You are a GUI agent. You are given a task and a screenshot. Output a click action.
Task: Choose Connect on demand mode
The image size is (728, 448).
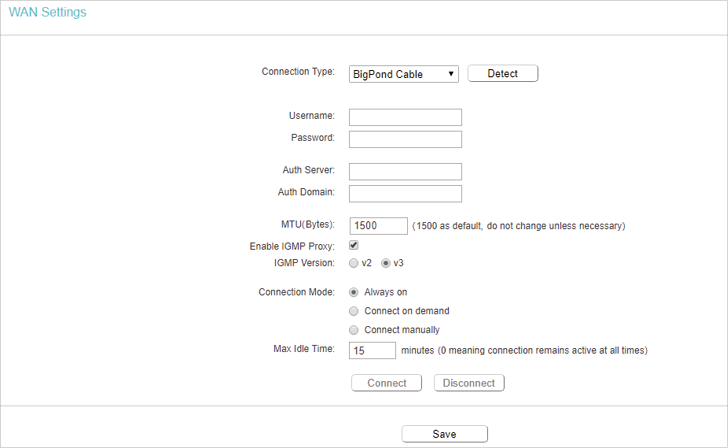354,311
